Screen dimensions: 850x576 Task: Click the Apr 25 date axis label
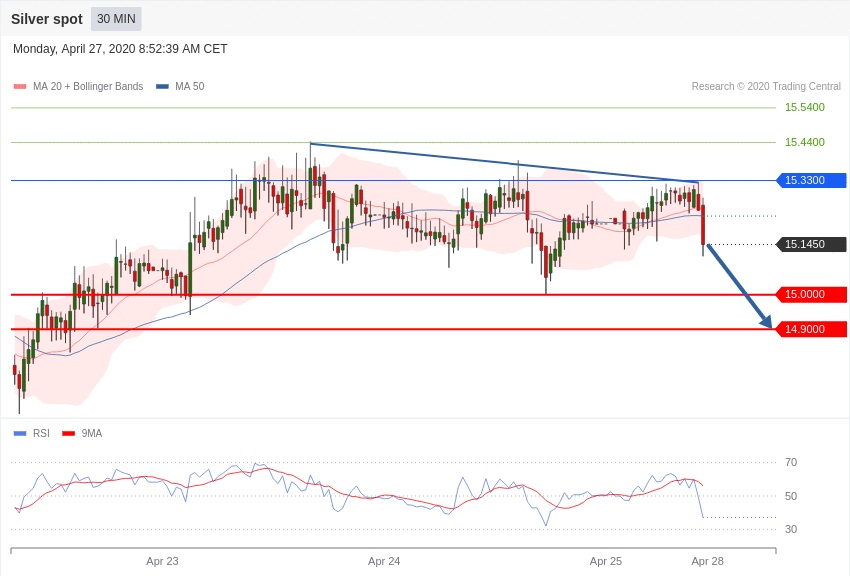coord(606,561)
